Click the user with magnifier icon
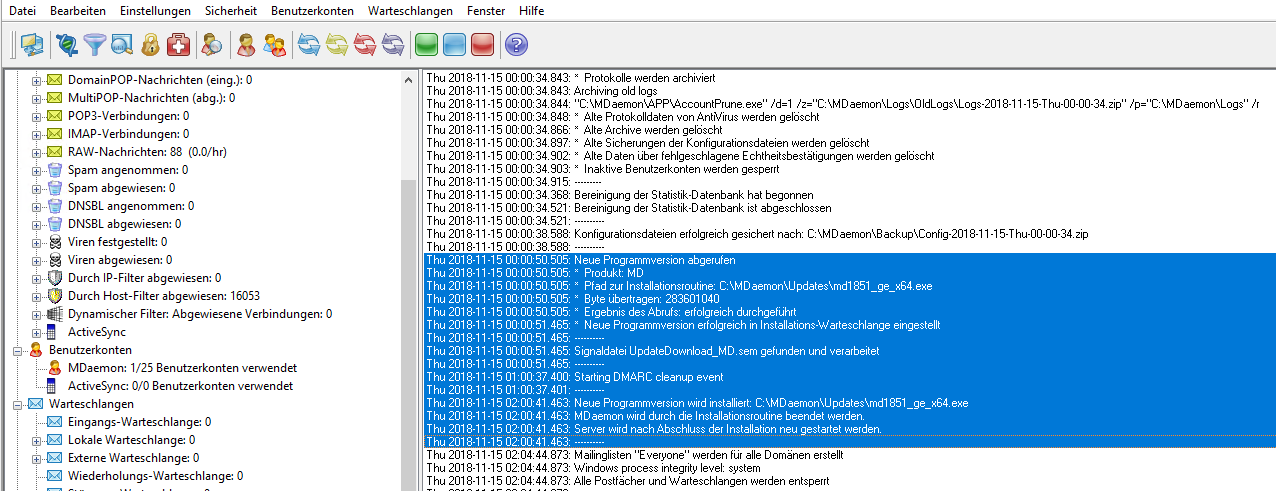This screenshot has height=491, width=1276. [211, 44]
